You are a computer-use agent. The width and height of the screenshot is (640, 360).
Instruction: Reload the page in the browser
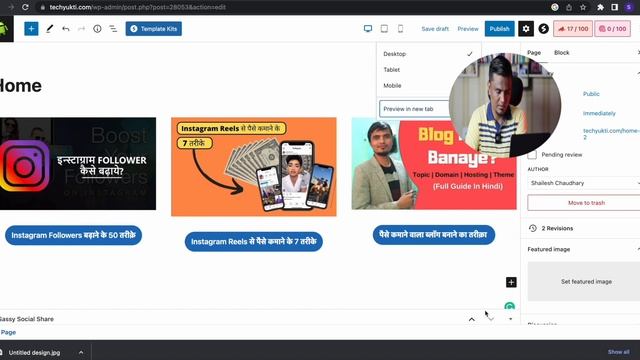coord(25,7)
